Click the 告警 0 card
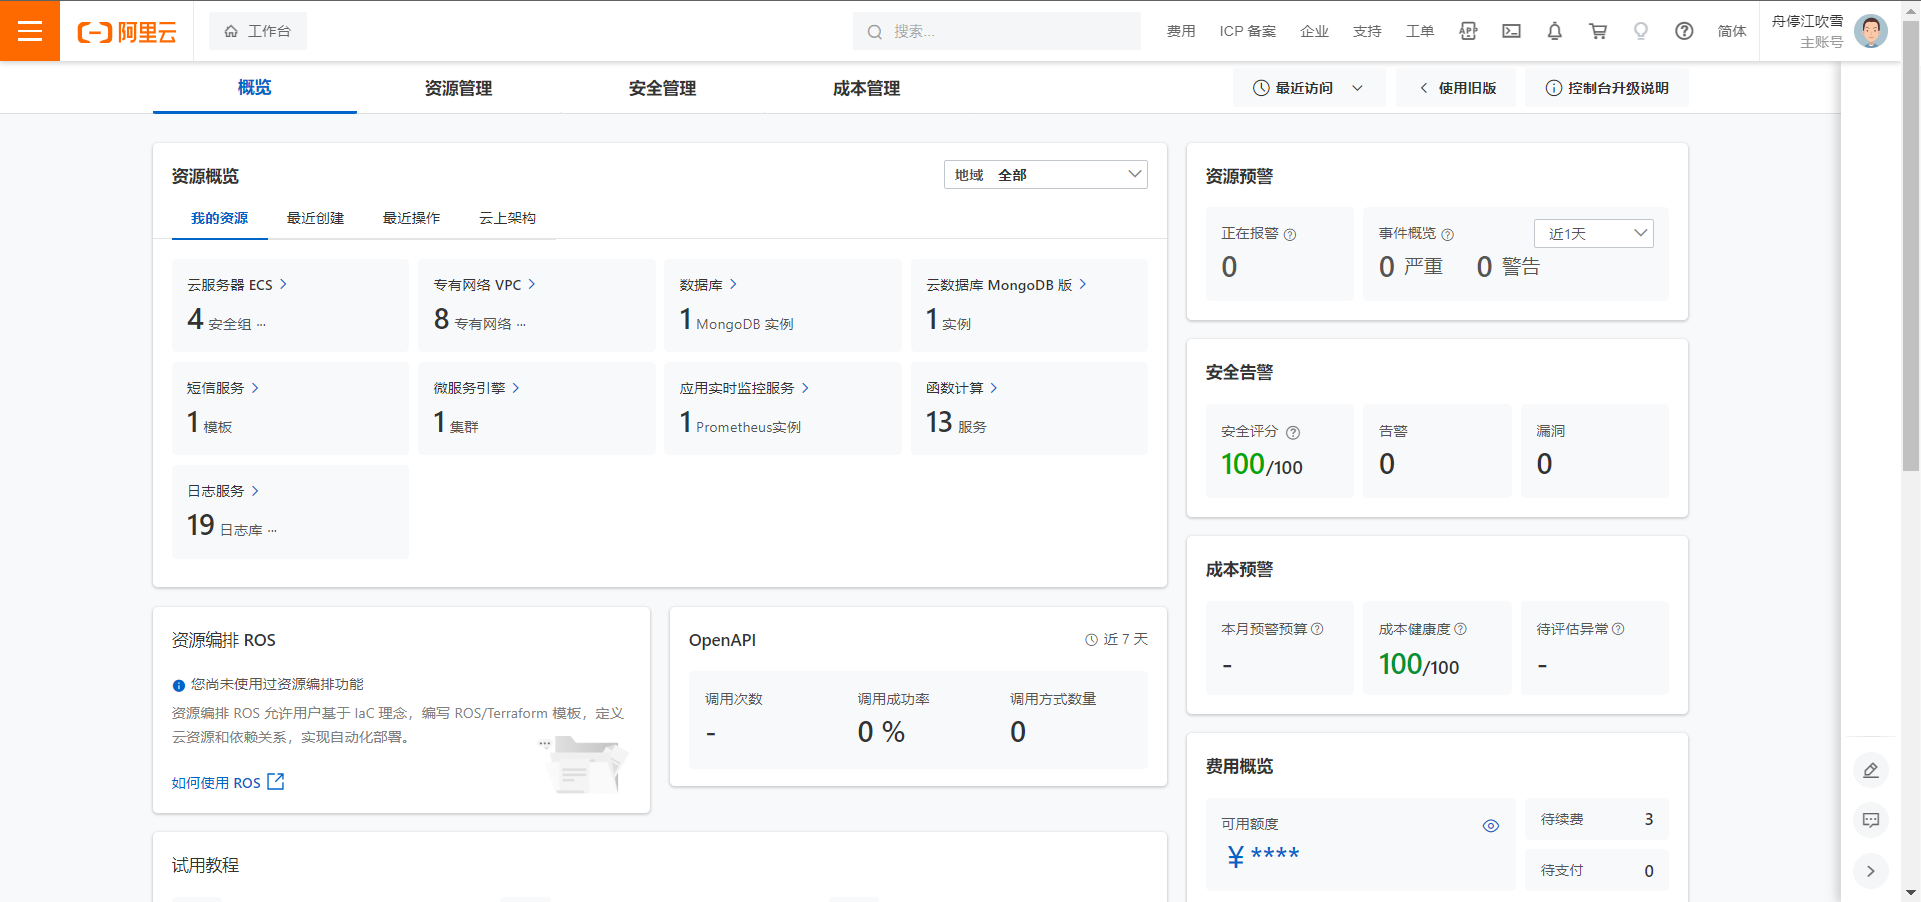This screenshot has height=902, width=1921. point(1437,451)
